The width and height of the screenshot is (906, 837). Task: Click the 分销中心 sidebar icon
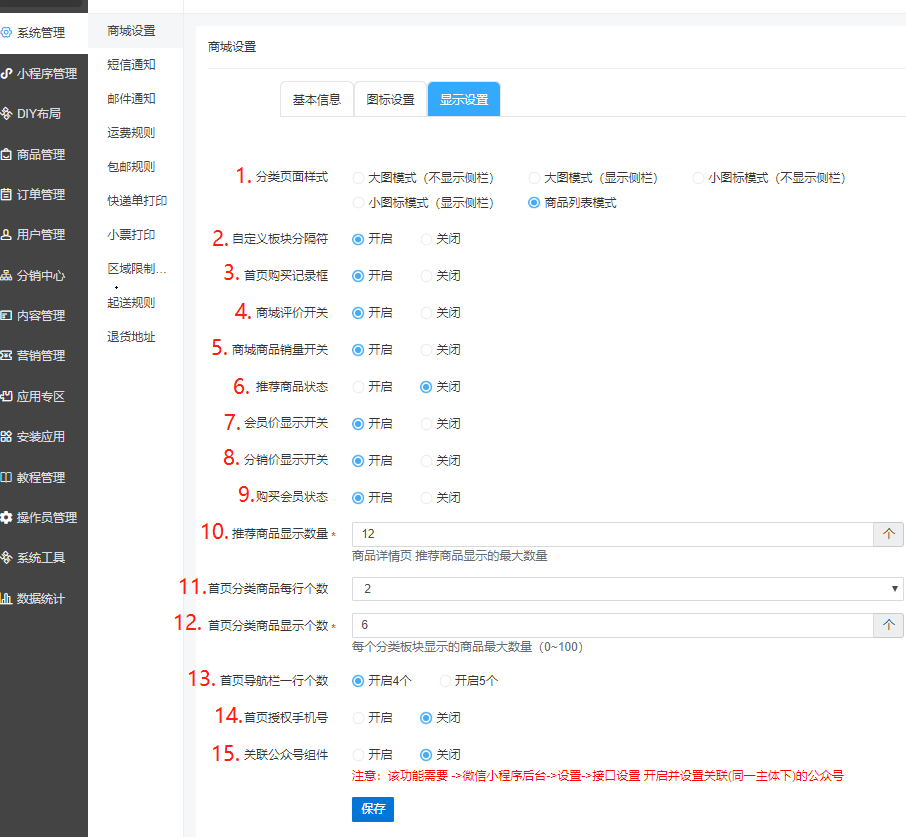click(7, 275)
